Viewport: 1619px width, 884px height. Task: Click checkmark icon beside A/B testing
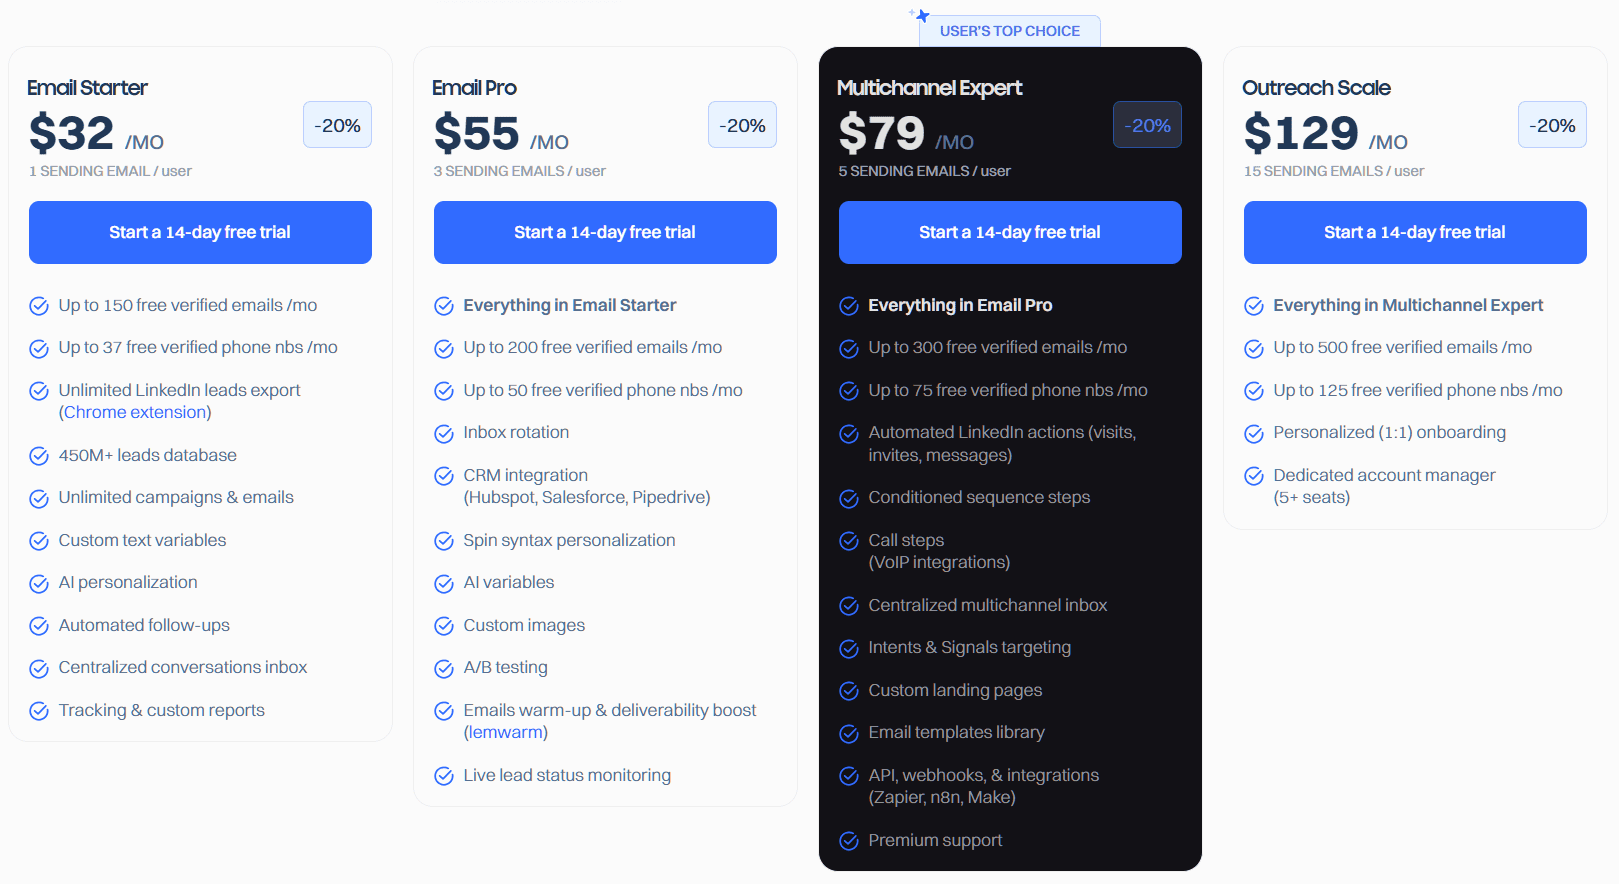444,668
